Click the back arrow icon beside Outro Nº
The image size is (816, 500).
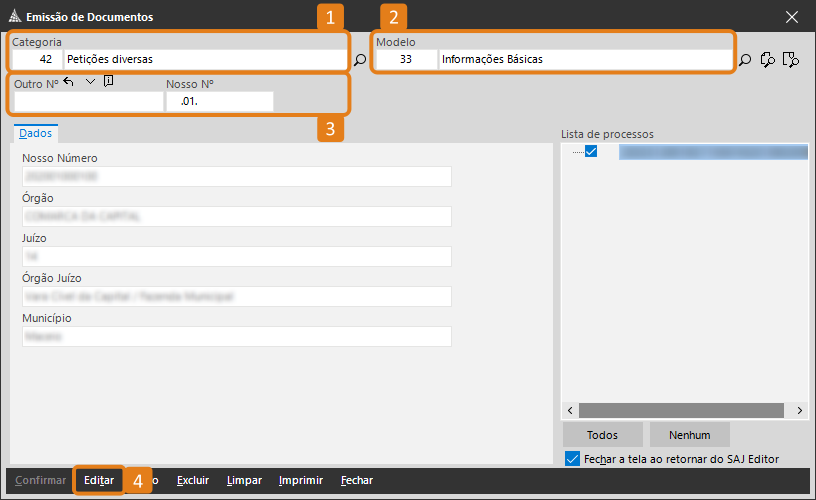click(x=69, y=82)
